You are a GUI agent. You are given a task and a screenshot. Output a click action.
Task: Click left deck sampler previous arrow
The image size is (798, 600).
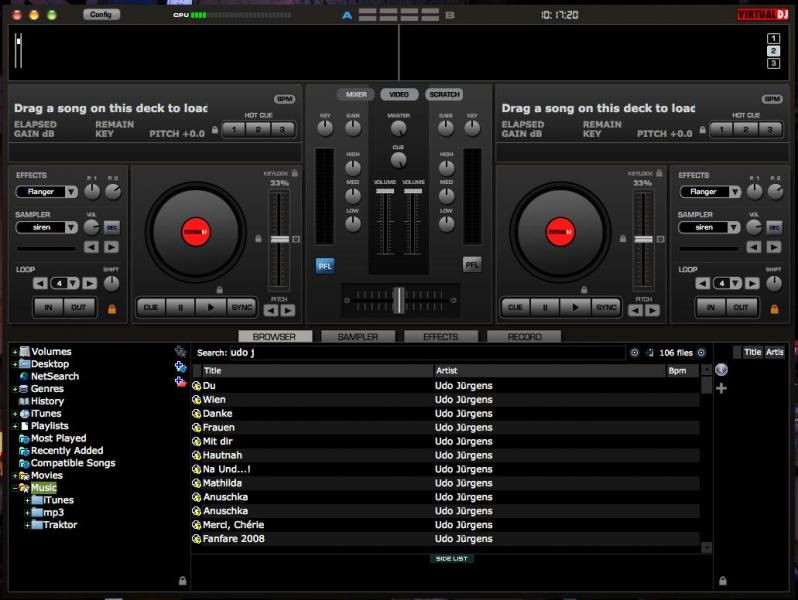pyautogui.click(x=91, y=247)
